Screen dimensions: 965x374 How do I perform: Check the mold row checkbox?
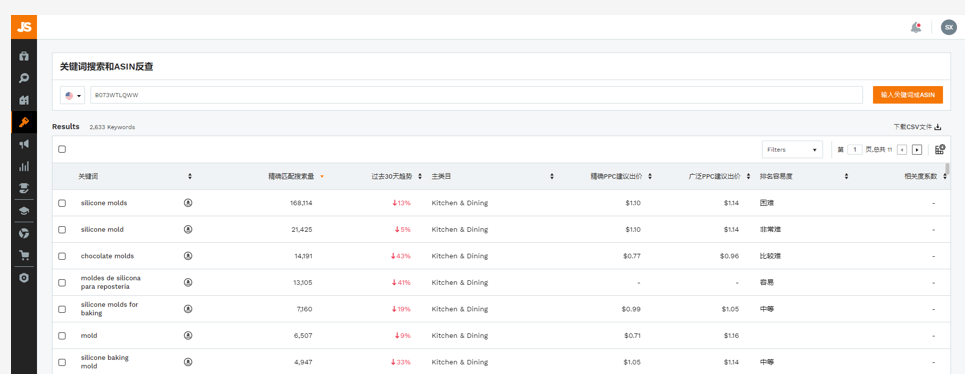62,336
